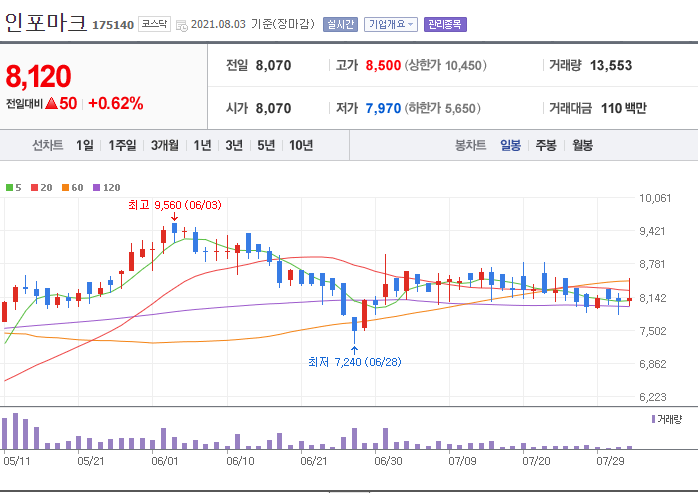
Task: Click the orange 60-day moving average swatch
Action: tap(65, 187)
